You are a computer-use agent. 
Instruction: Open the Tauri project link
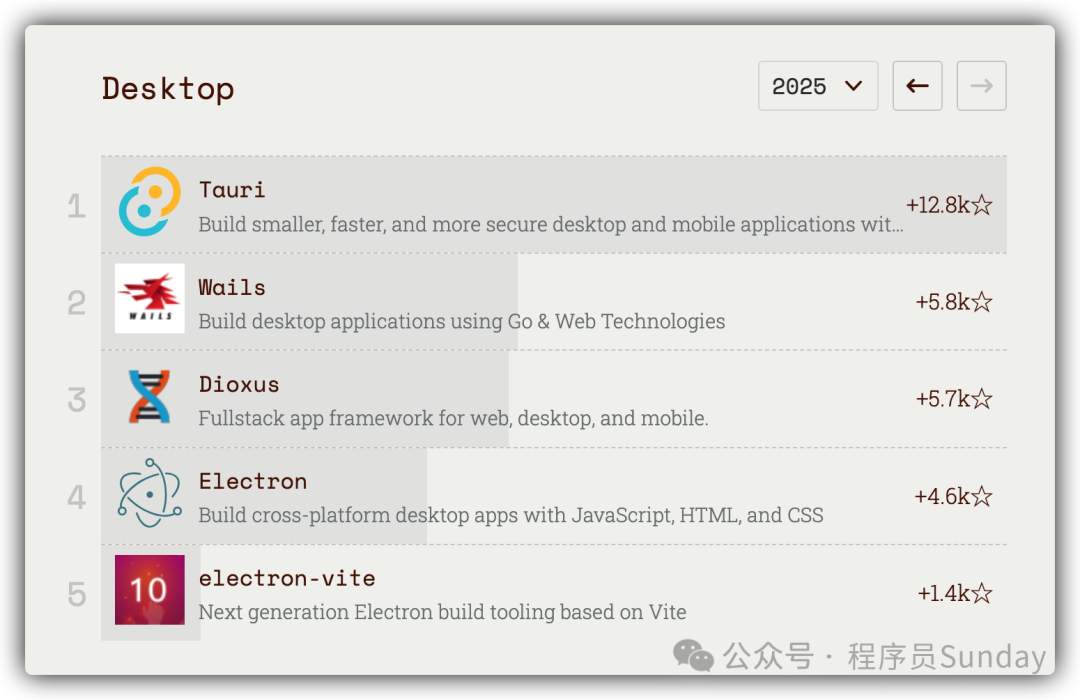(232, 189)
